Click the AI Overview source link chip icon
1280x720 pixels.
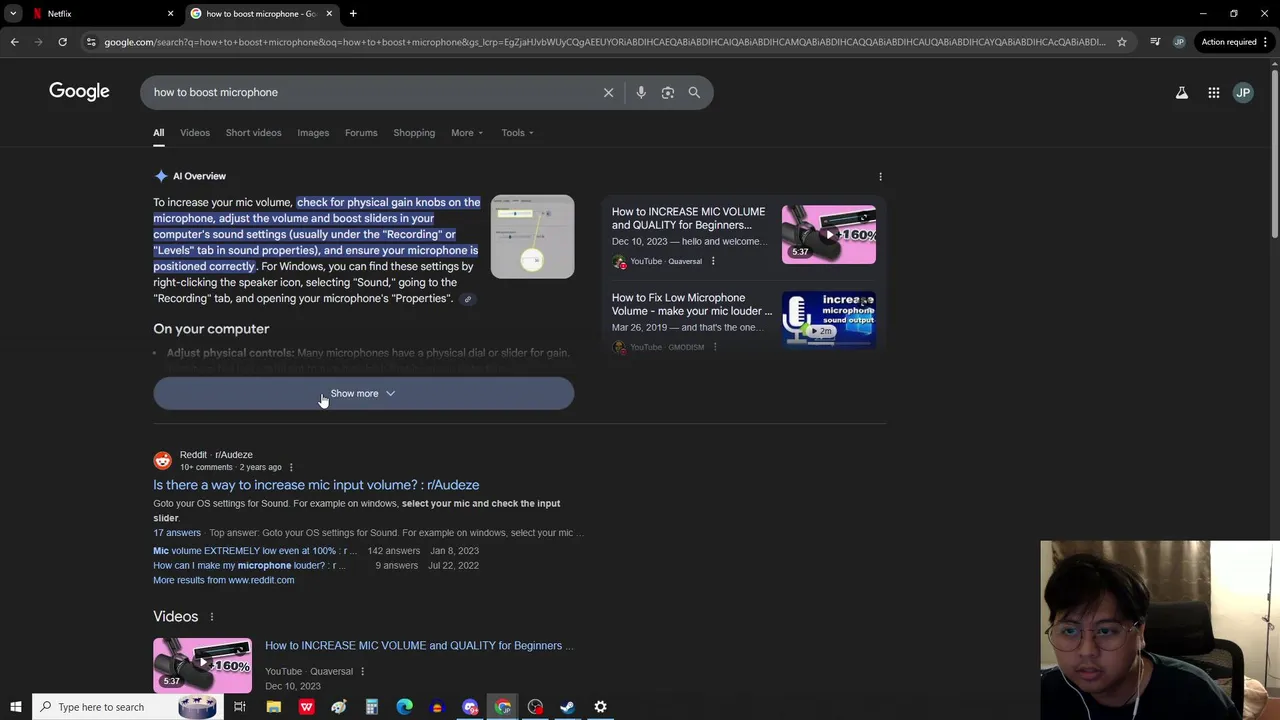click(x=467, y=299)
